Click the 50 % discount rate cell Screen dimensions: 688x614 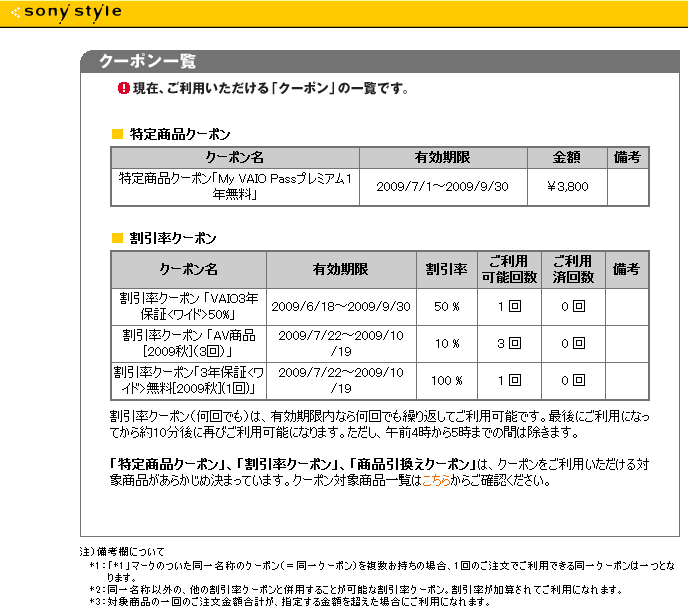[447, 306]
